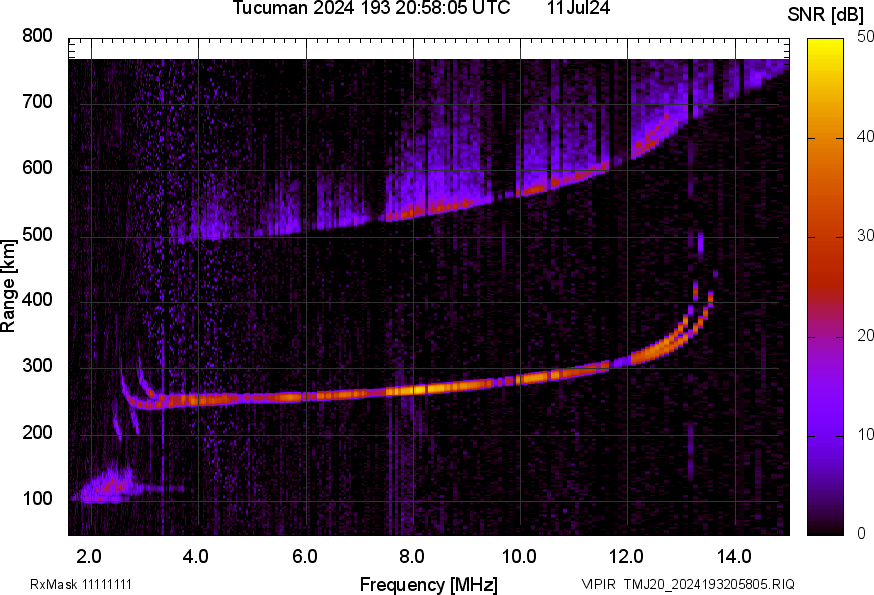Click the "TMJ20_2024193205805.RIQ" file name
This screenshot has width=874, height=595.
709,584
